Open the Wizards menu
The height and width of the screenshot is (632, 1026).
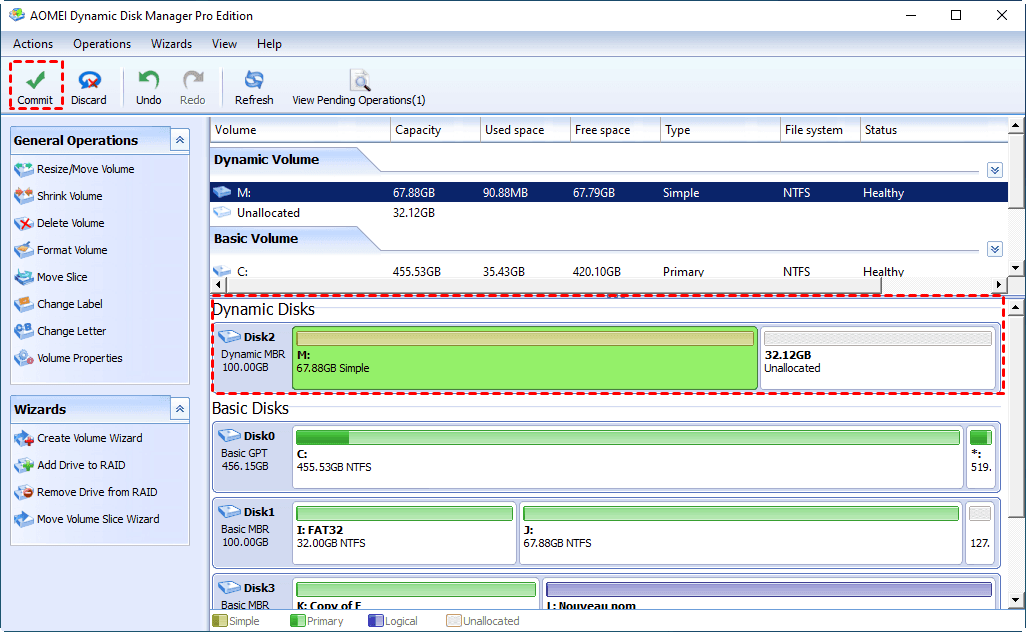coord(171,44)
